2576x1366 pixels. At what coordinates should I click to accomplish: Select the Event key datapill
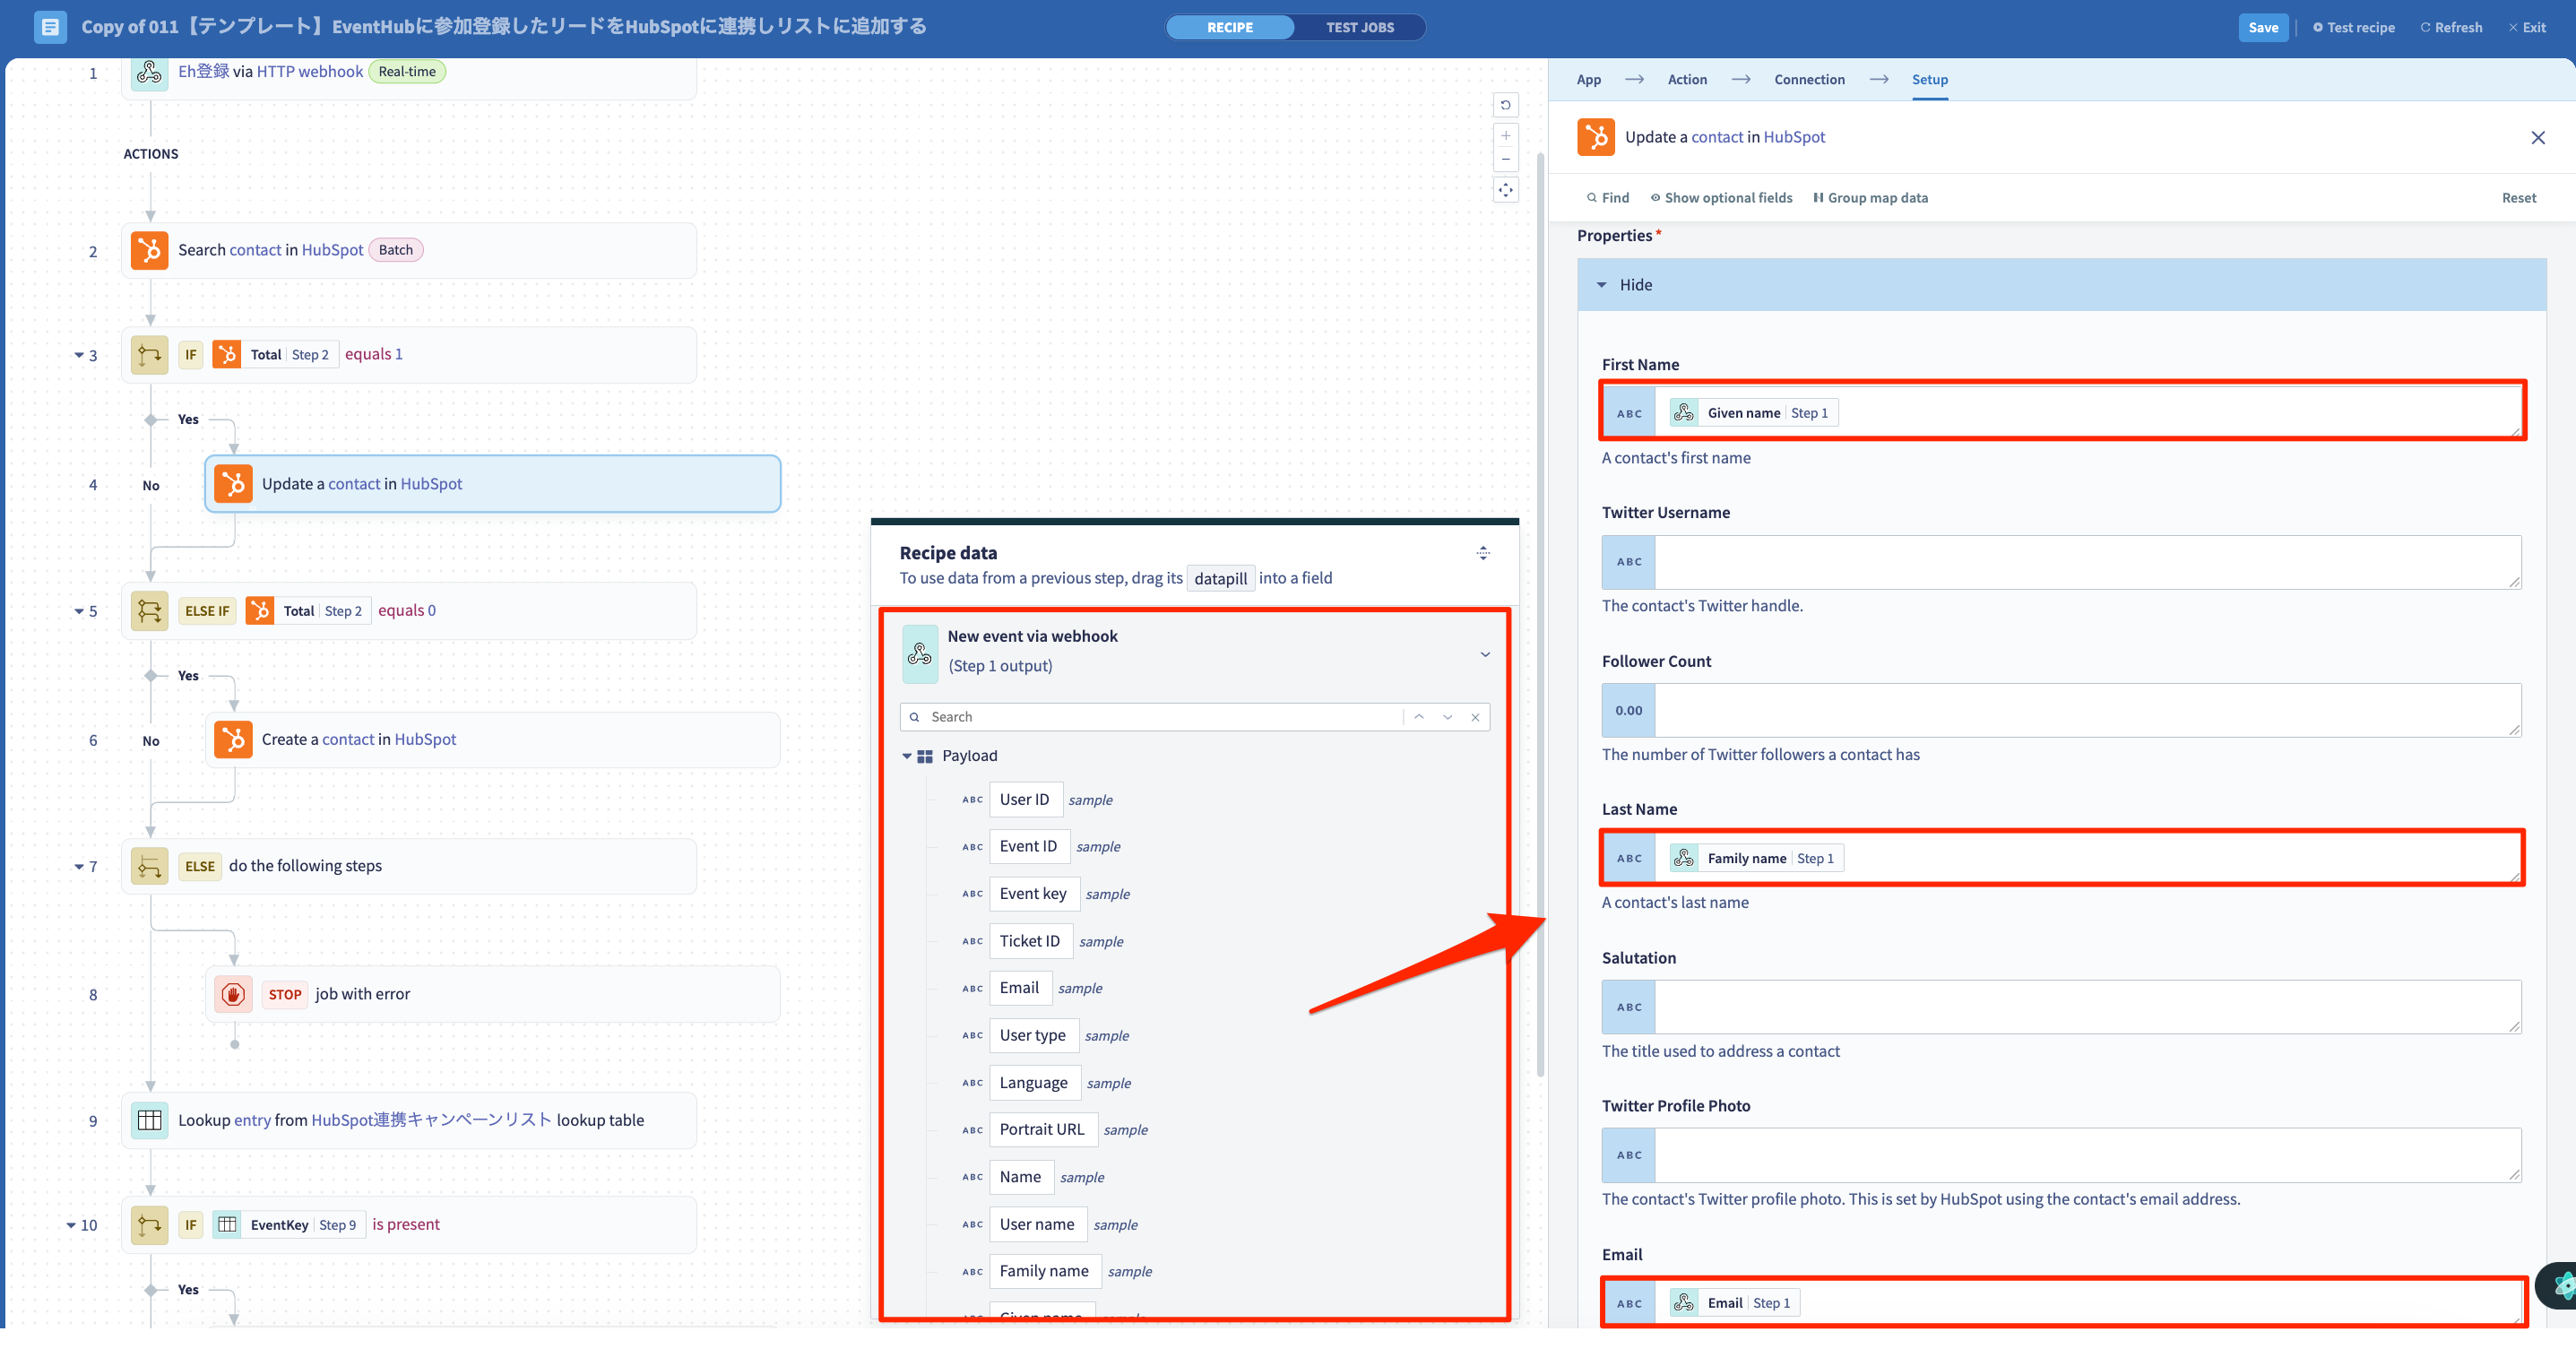pyautogui.click(x=1033, y=894)
